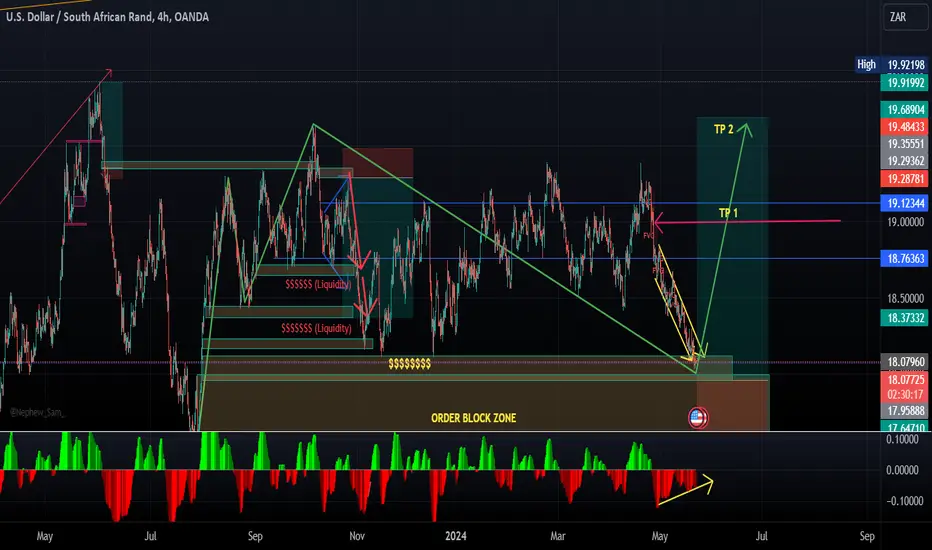Click the 2024 label on the time axis
The image size is (932, 550).
[x=455, y=536]
